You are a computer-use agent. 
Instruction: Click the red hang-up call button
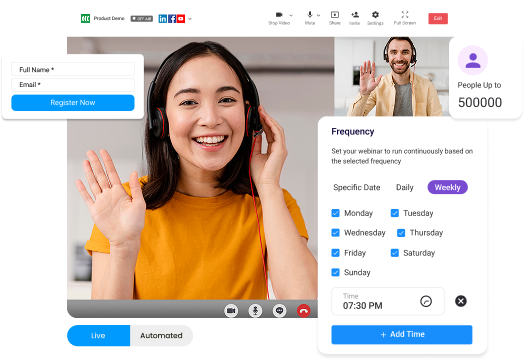click(304, 311)
